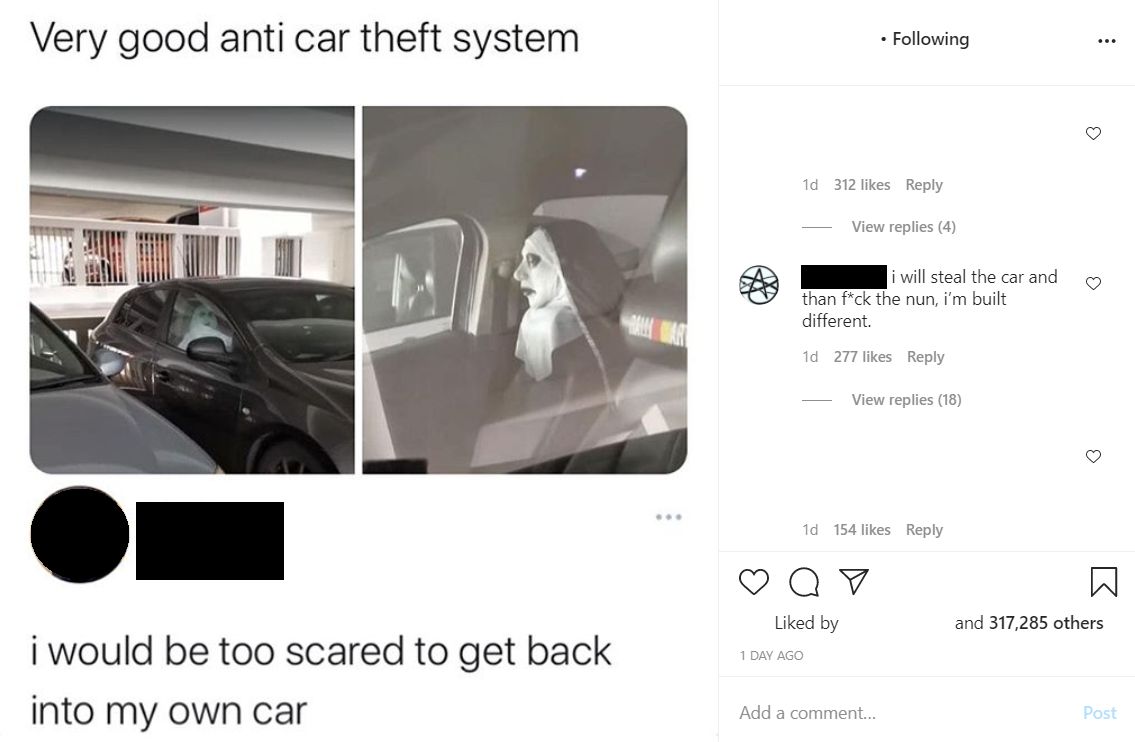The height and width of the screenshot is (742, 1135).
Task: Open the nun close-up photo
Action: [525, 290]
